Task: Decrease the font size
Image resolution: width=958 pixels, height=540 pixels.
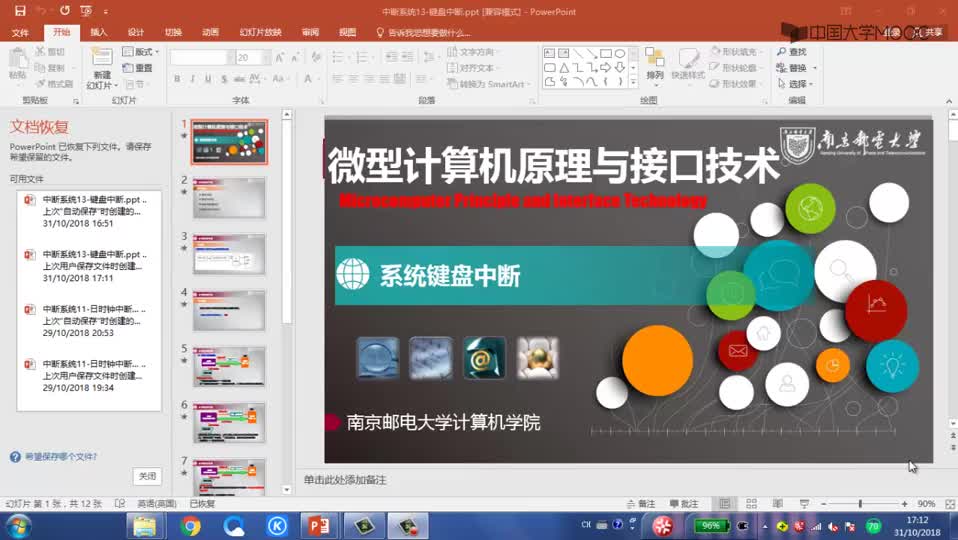Action: point(295,57)
